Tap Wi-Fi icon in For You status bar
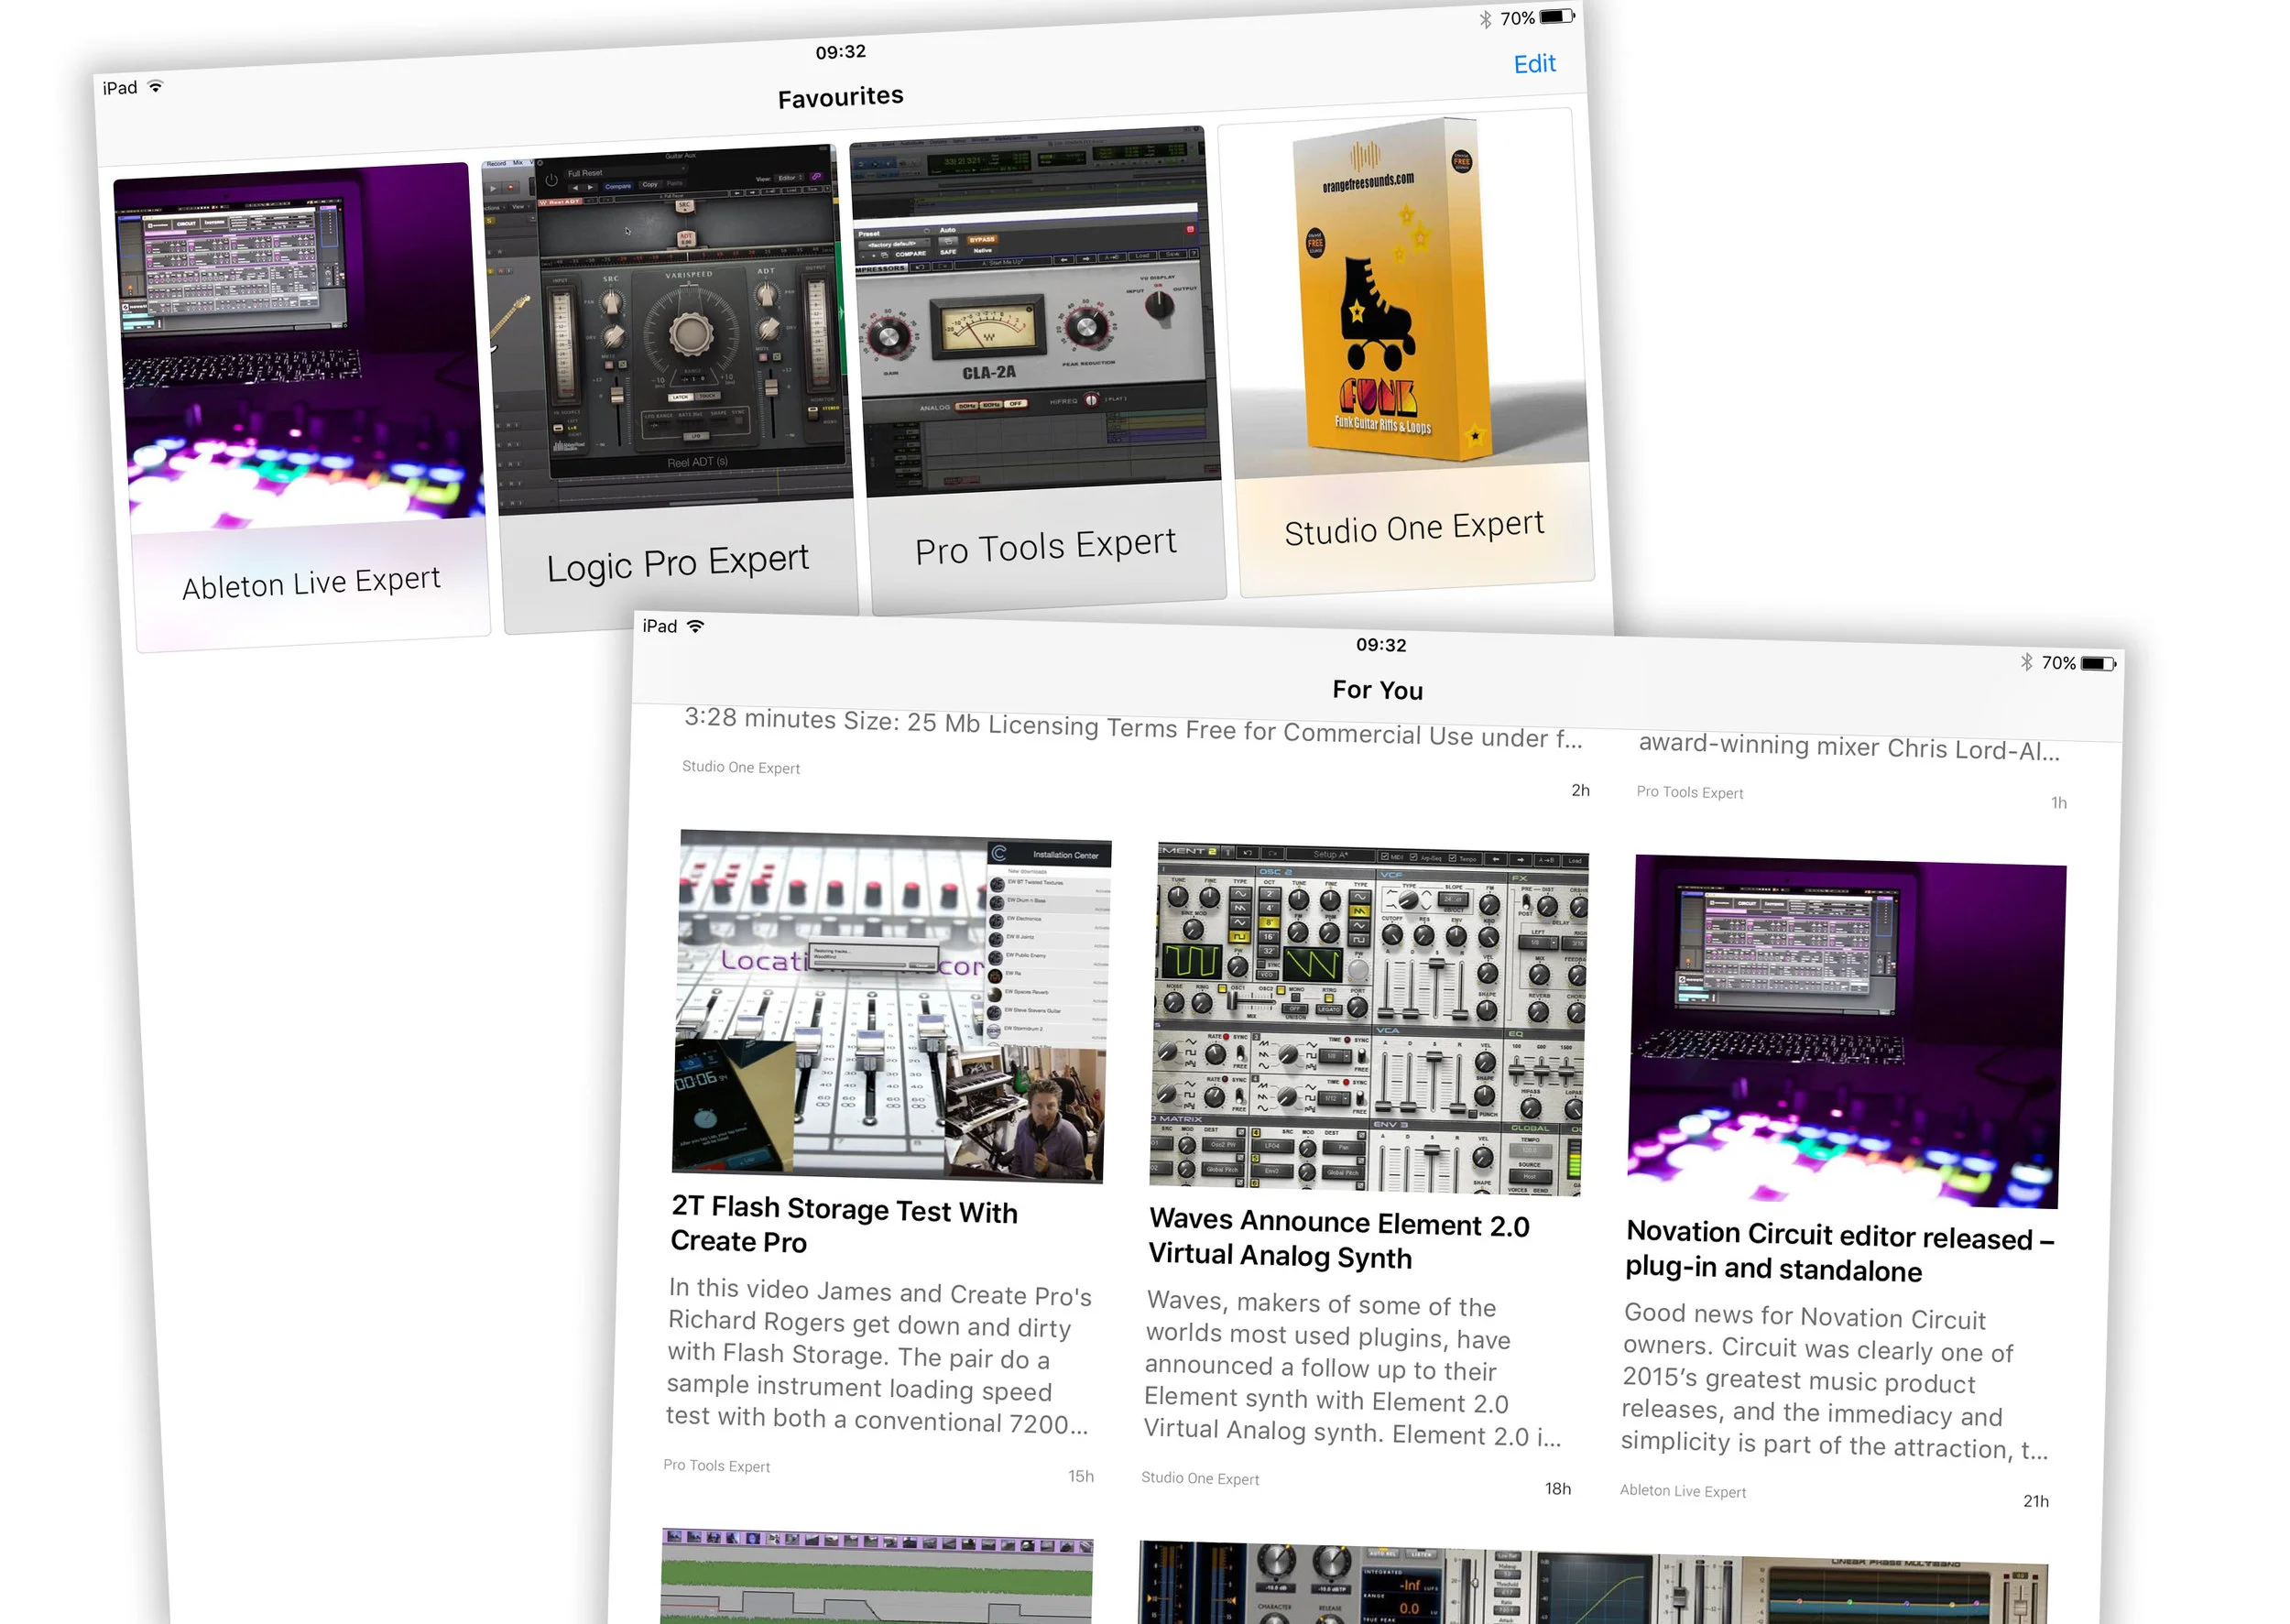The width and height of the screenshot is (2290, 1624). [x=696, y=626]
